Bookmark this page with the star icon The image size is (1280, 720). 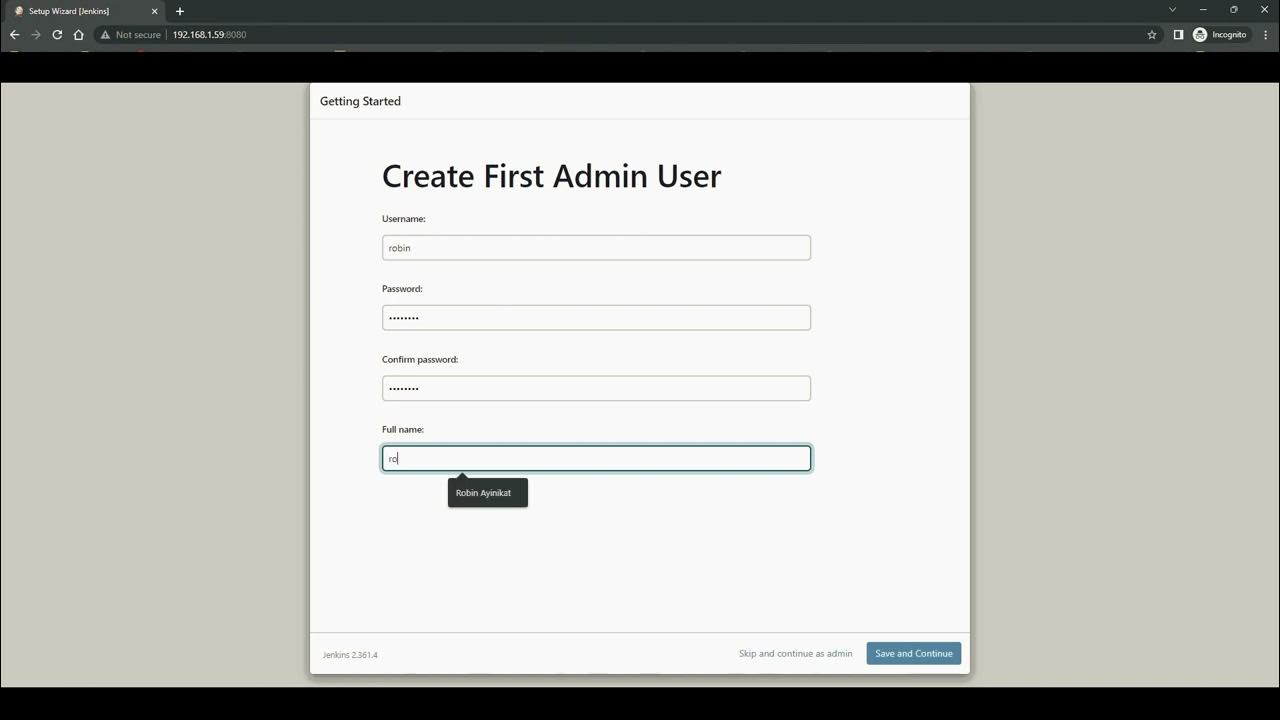(x=1152, y=34)
